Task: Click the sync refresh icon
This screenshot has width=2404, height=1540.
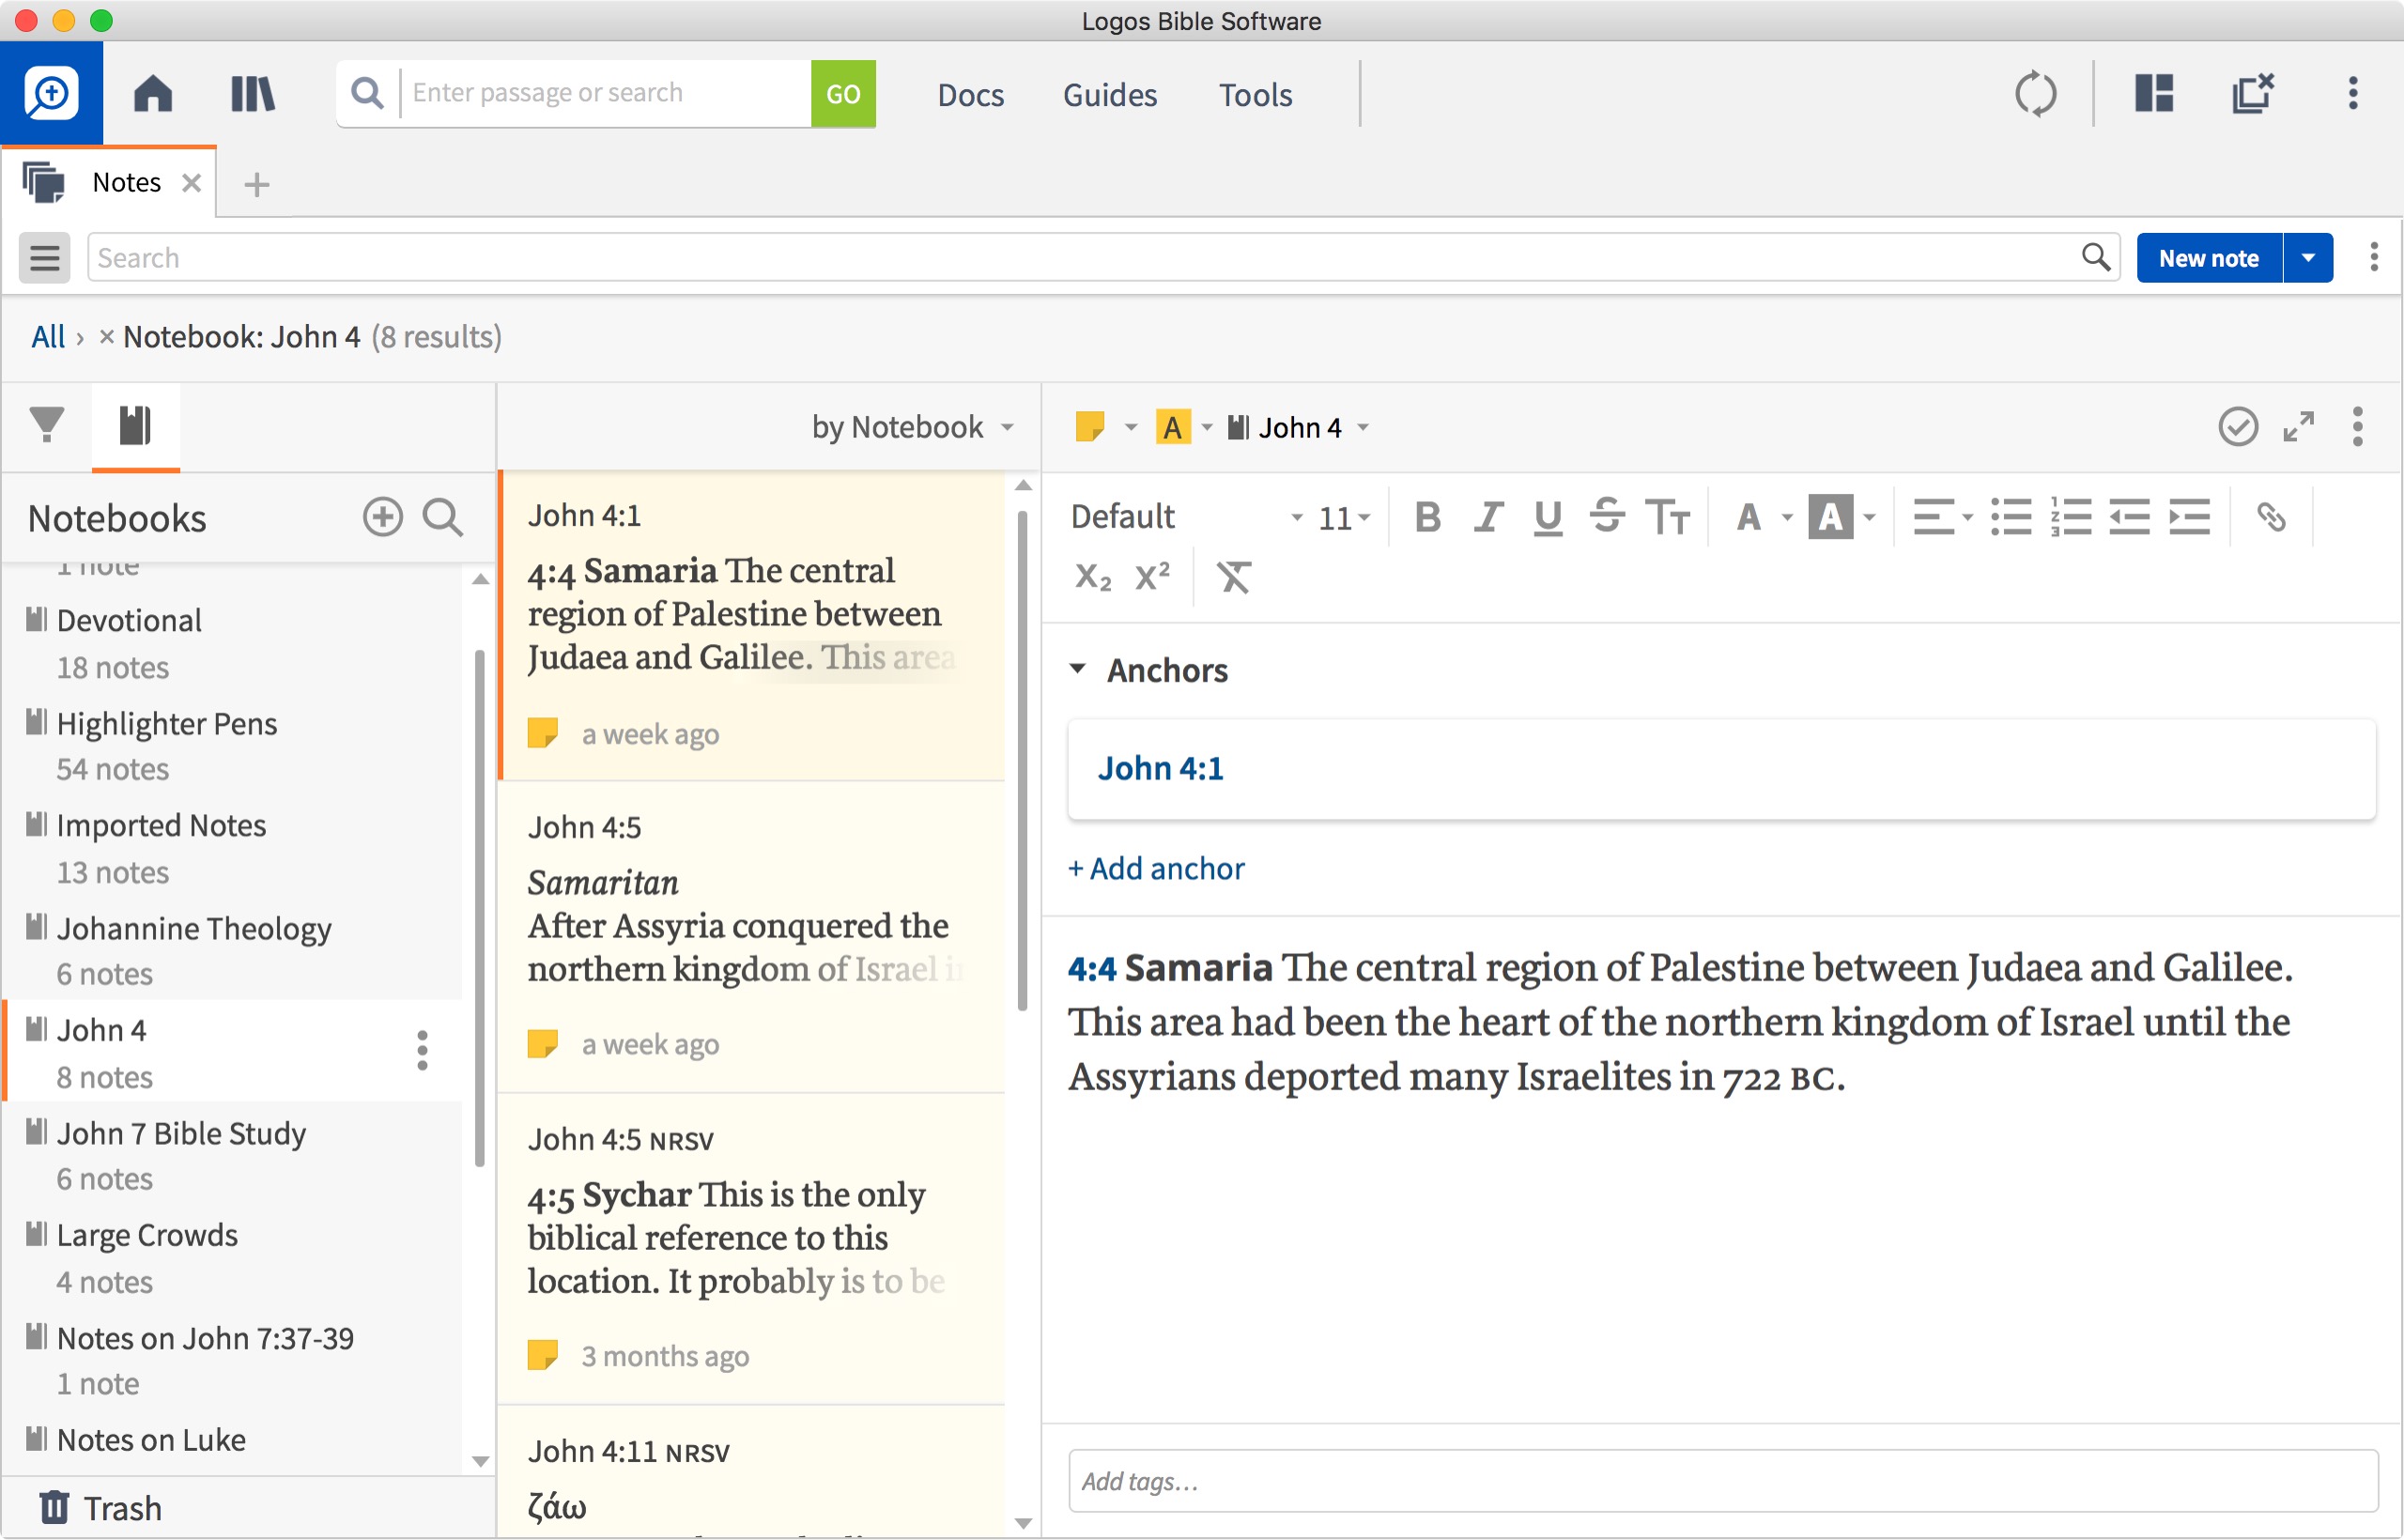Action: tap(2035, 94)
